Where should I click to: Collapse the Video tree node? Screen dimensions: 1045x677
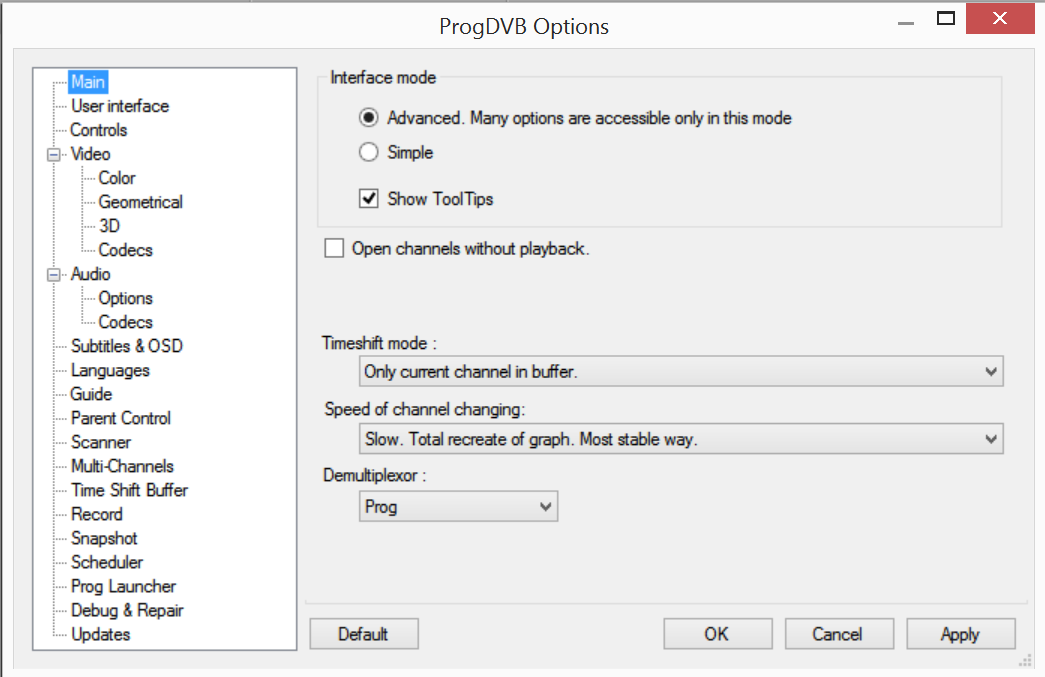52,155
